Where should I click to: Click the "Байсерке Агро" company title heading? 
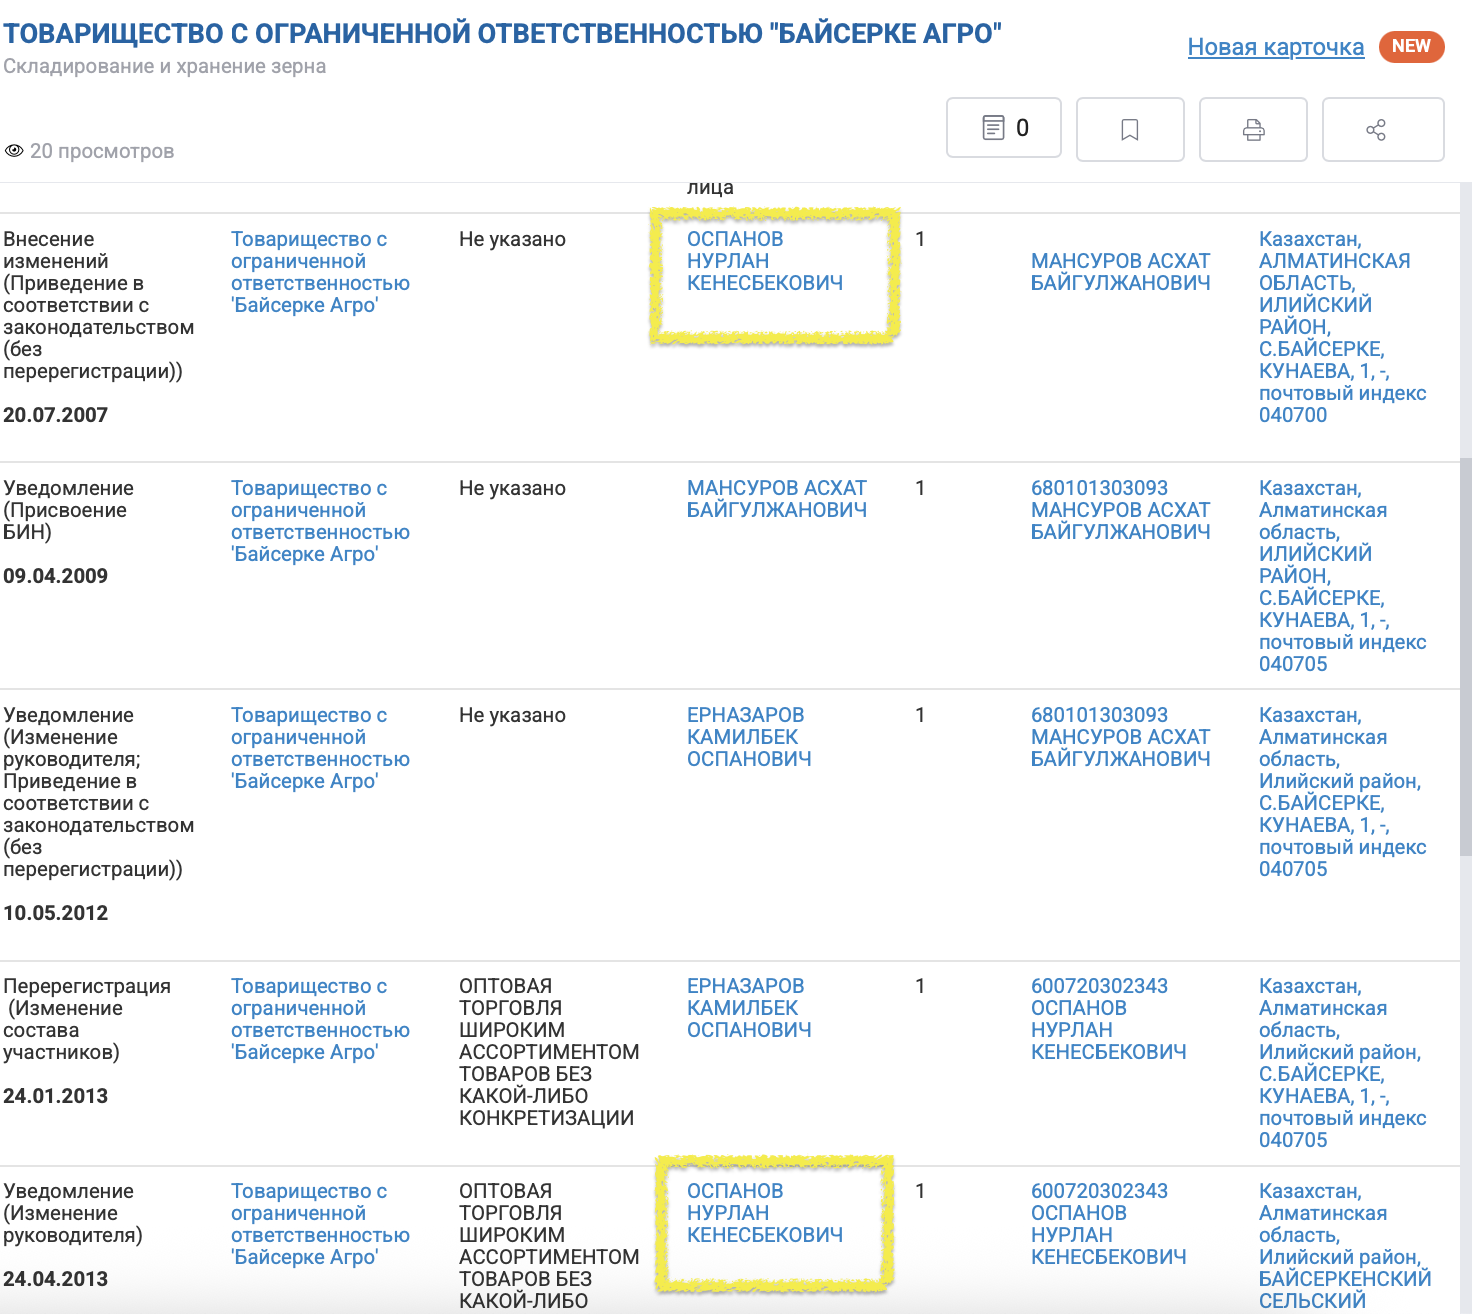tap(502, 34)
